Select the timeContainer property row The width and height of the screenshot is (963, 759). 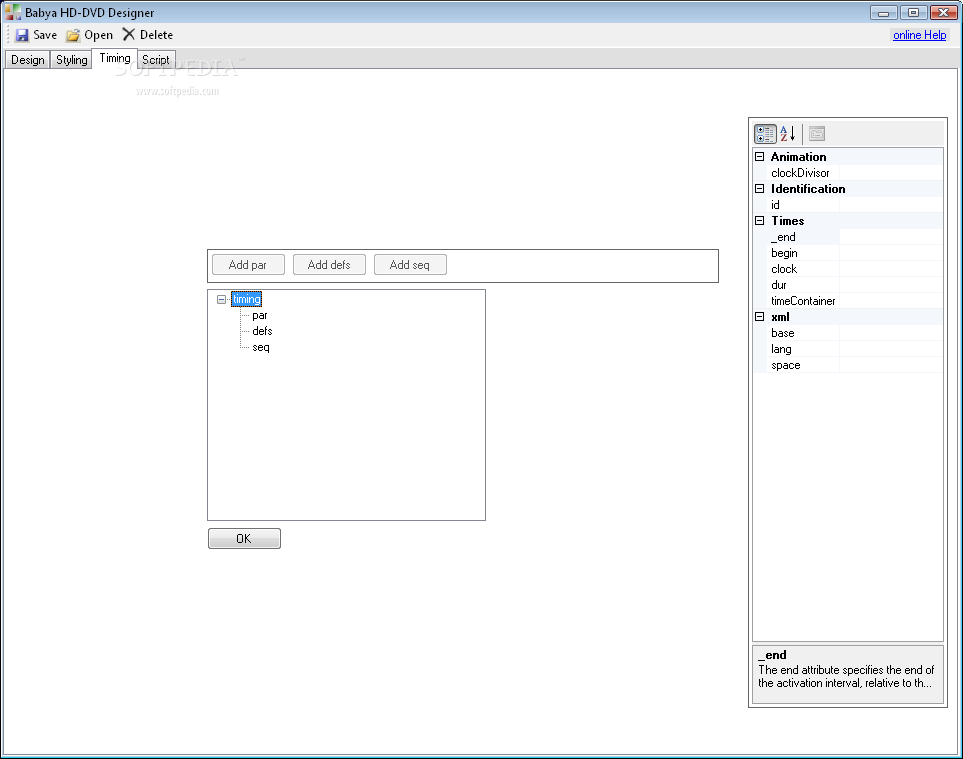coord(848,301)
